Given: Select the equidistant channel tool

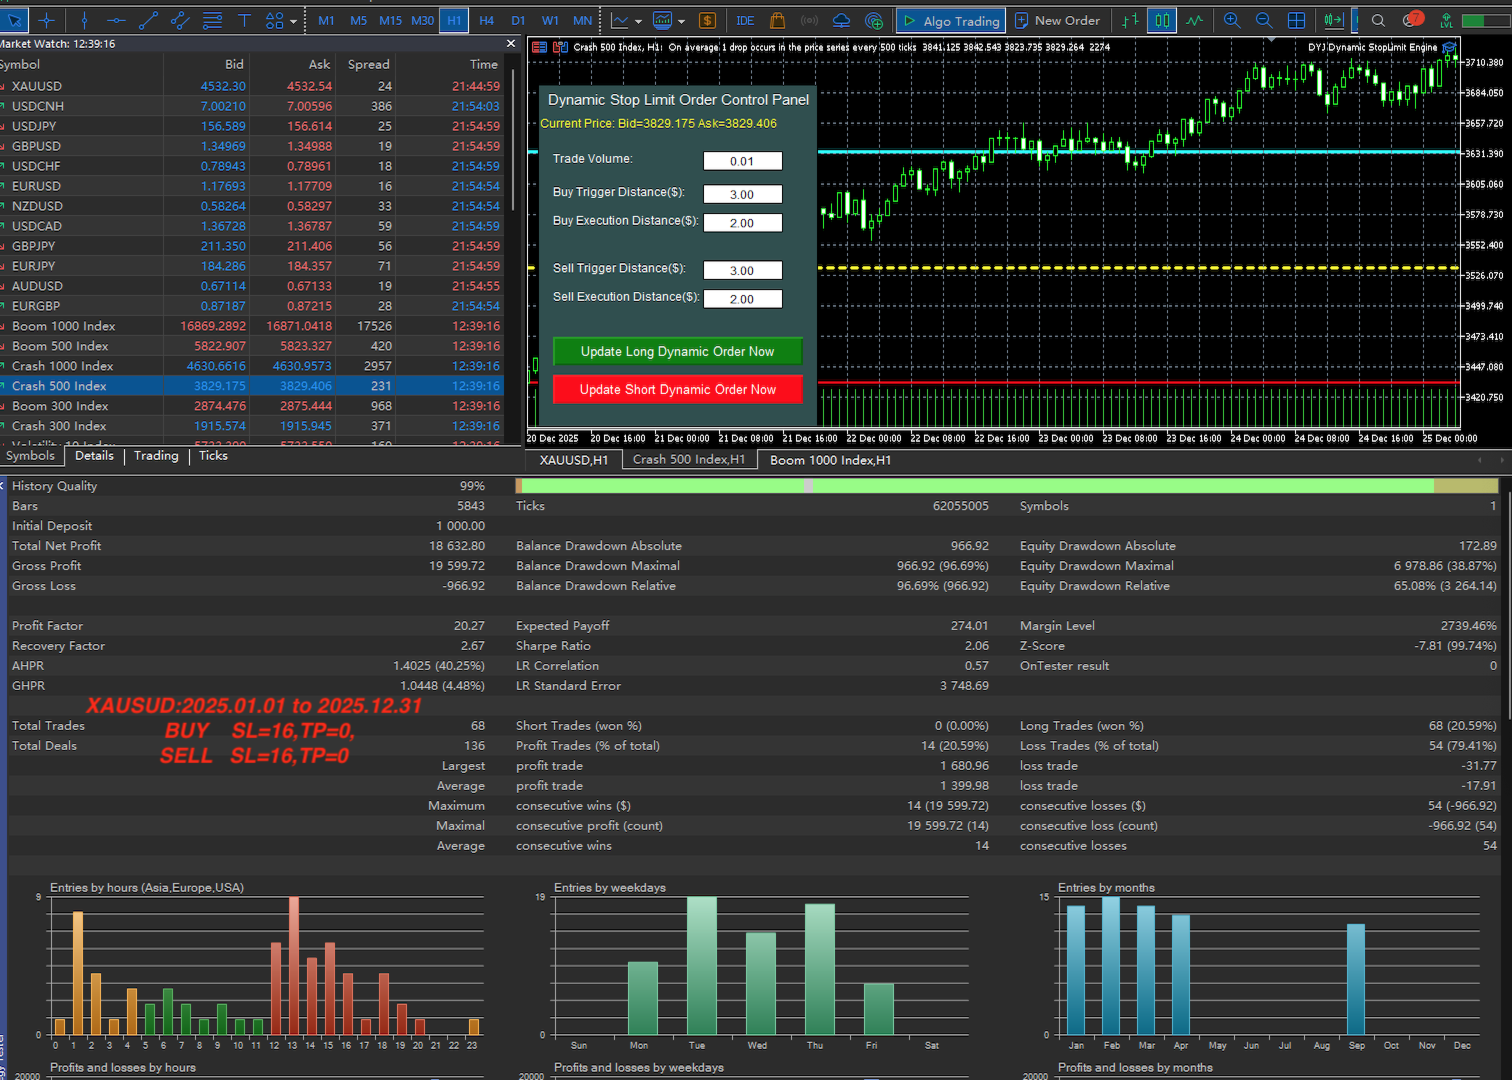Looking at the screenshot, I should point(180,20).
